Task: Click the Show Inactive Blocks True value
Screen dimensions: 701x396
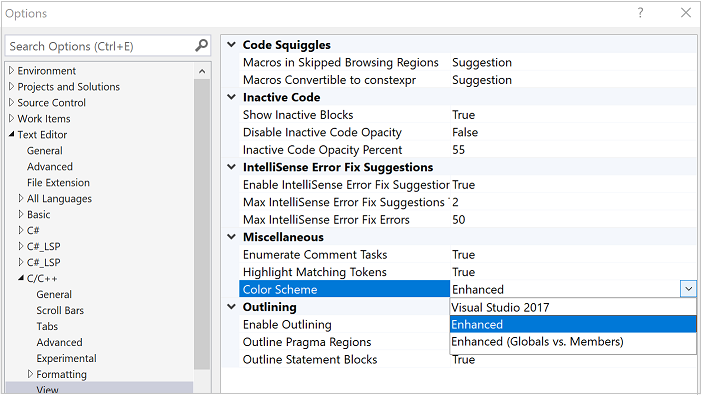Action: pyautogui.click(x=464, y=115)
